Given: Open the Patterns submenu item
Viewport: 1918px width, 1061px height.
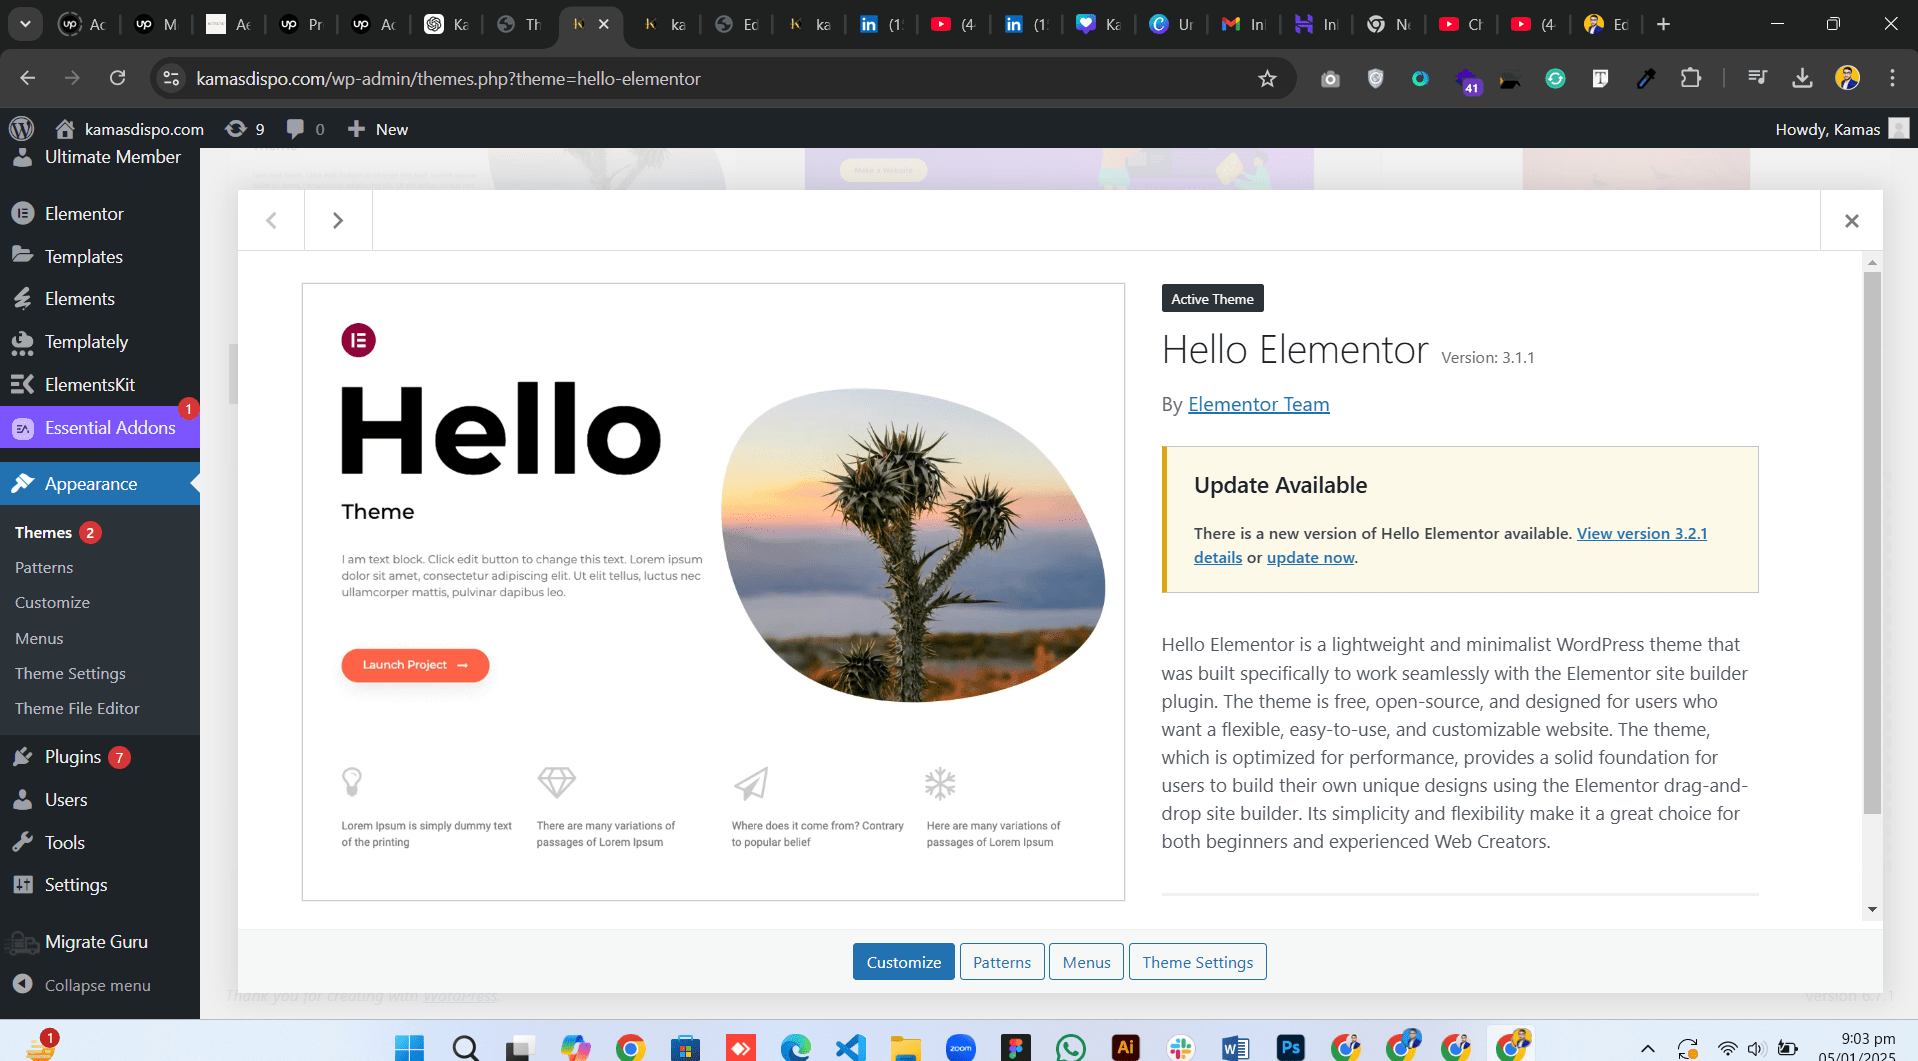Looking at the screenshot, I should pos(44,568).
